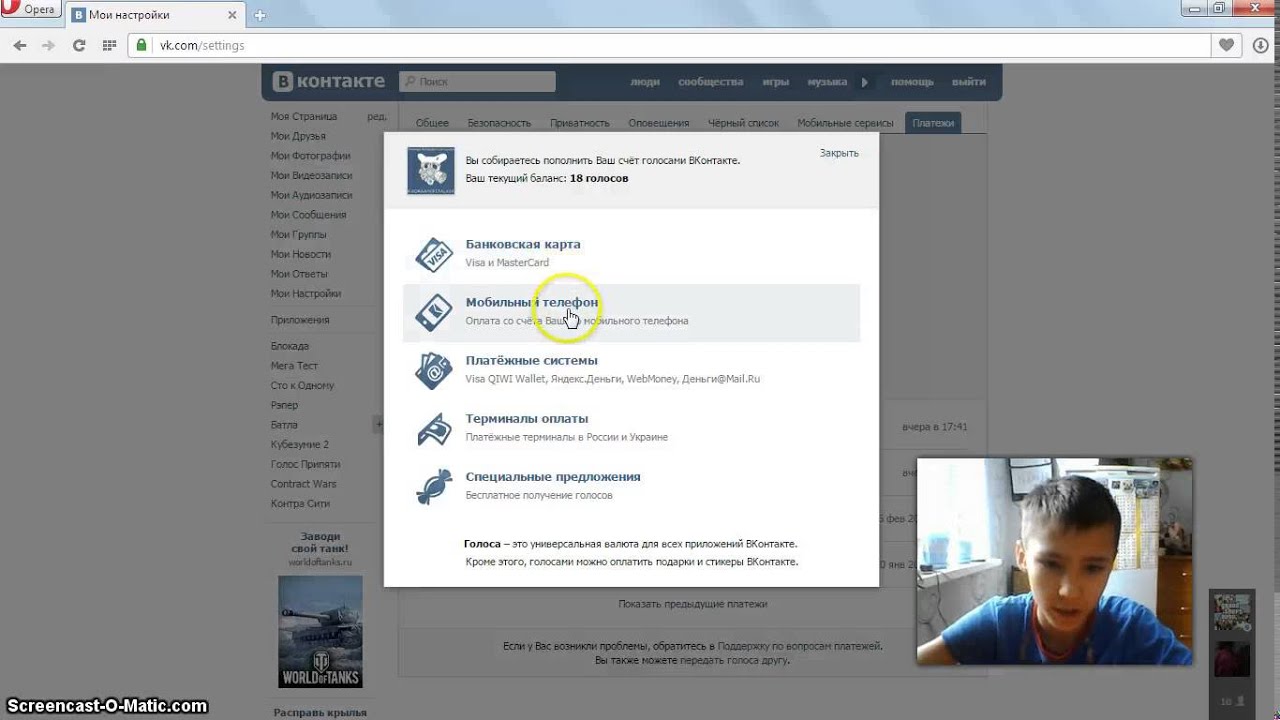Click the green padlock security icon
The height and width of the screenshot is (720, 1280).
tap(141, 45)
